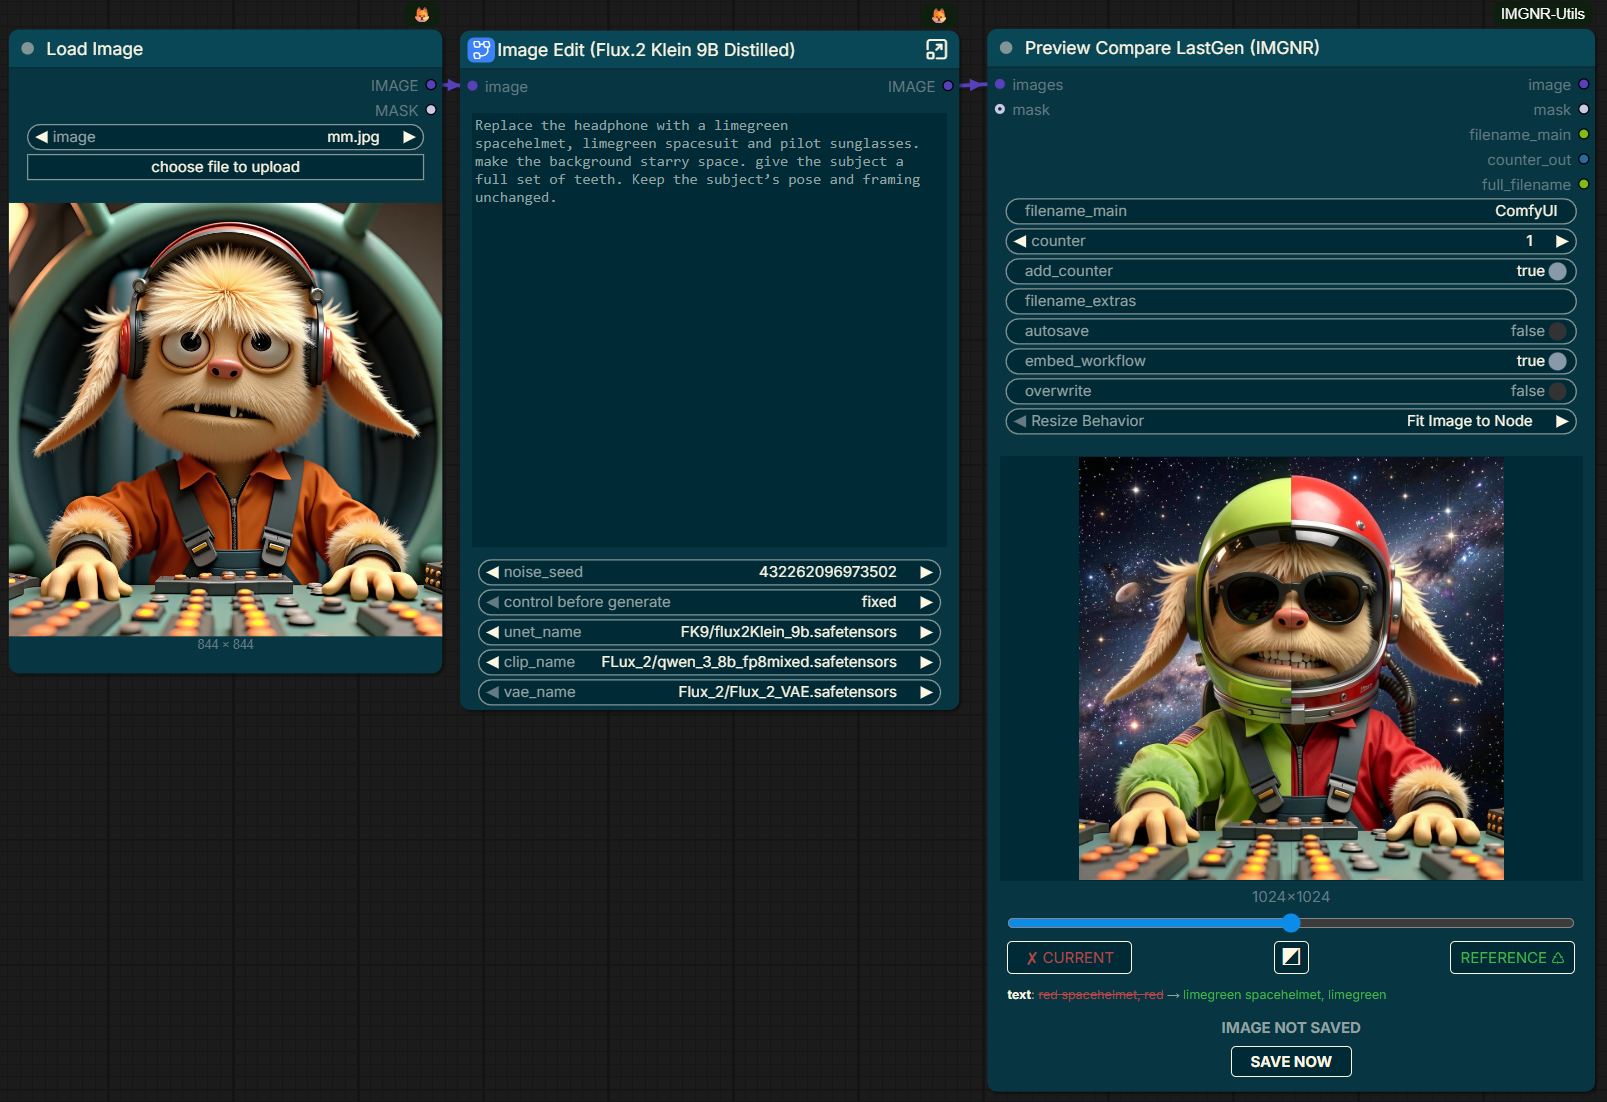Image resolution: width=1607 pixels, height=1102 pixels.
Task: Click Image Edit image input socket
Action: pyautogui.click(x=473, y=86)
